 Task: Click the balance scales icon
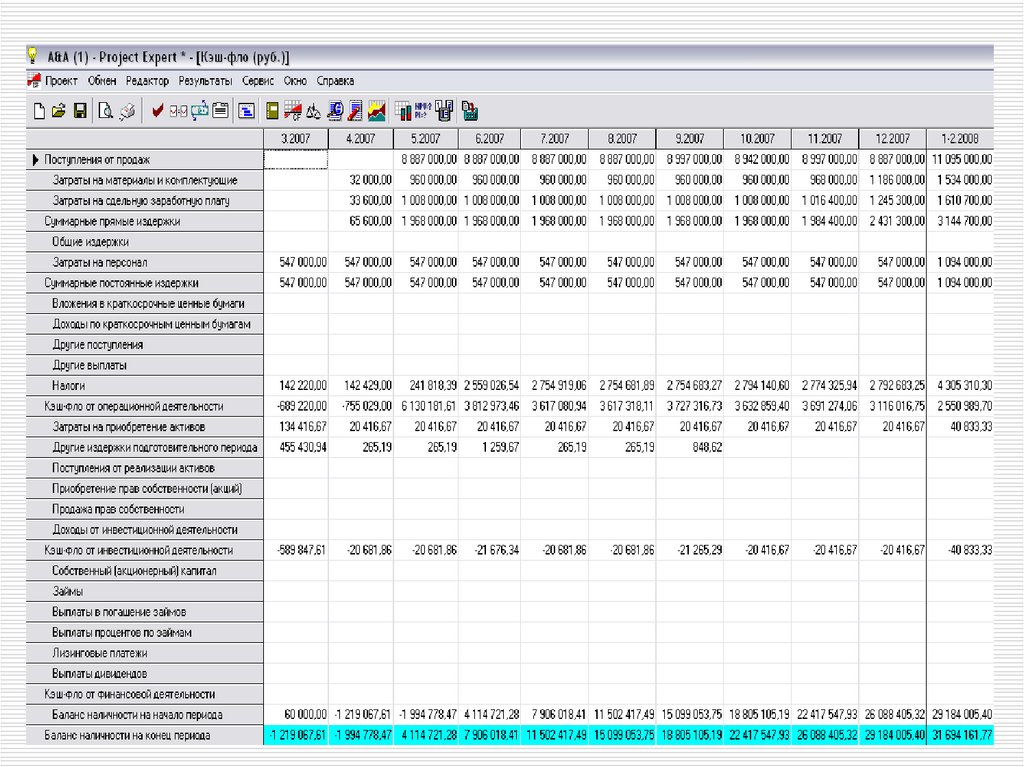(x=313, y=111)
